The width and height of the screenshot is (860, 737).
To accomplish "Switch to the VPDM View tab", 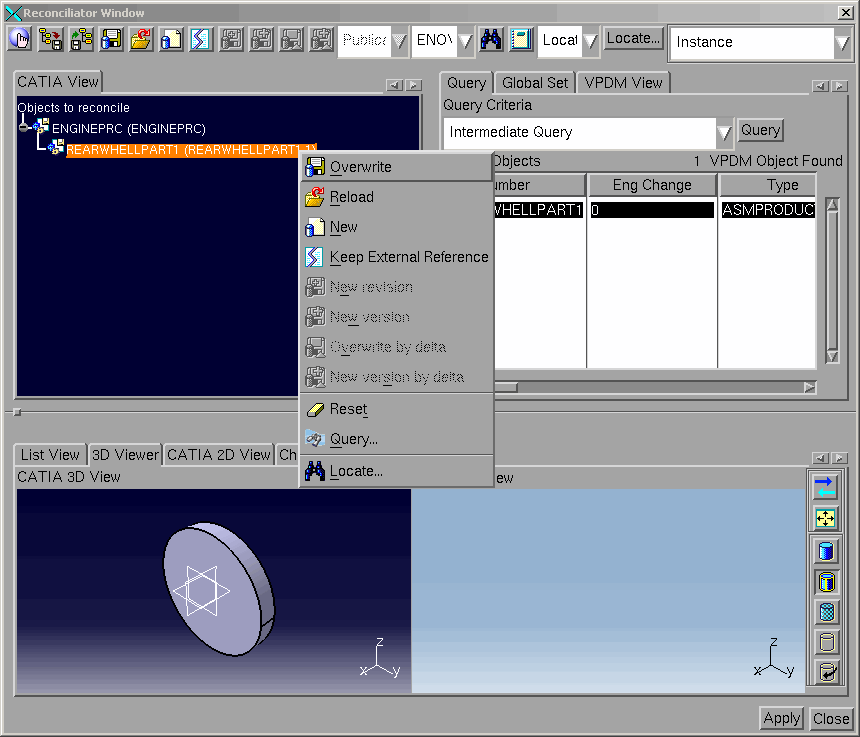I will tap(623, 83).
